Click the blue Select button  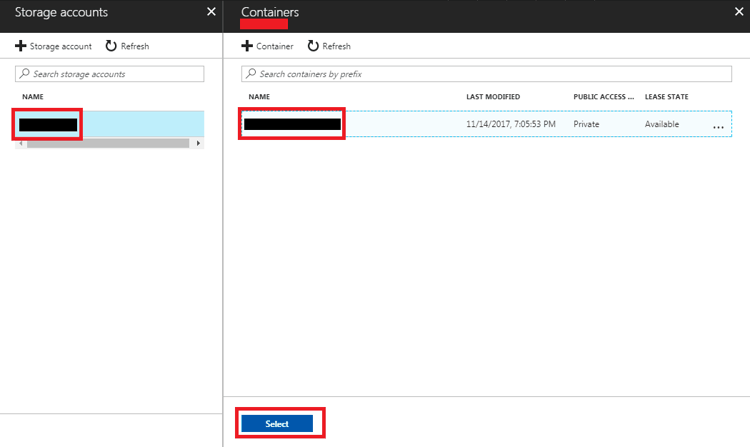(277, 424)
